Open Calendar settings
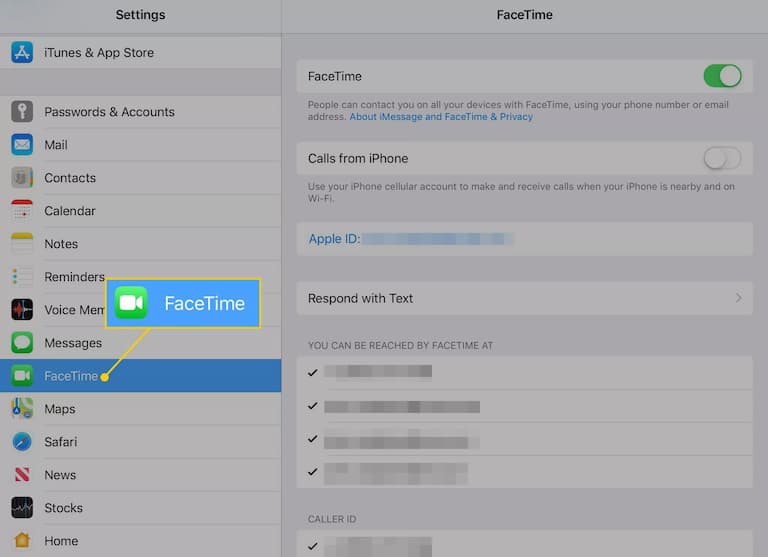This screenshot has height=557, width=768. click(x=141, y=211)
